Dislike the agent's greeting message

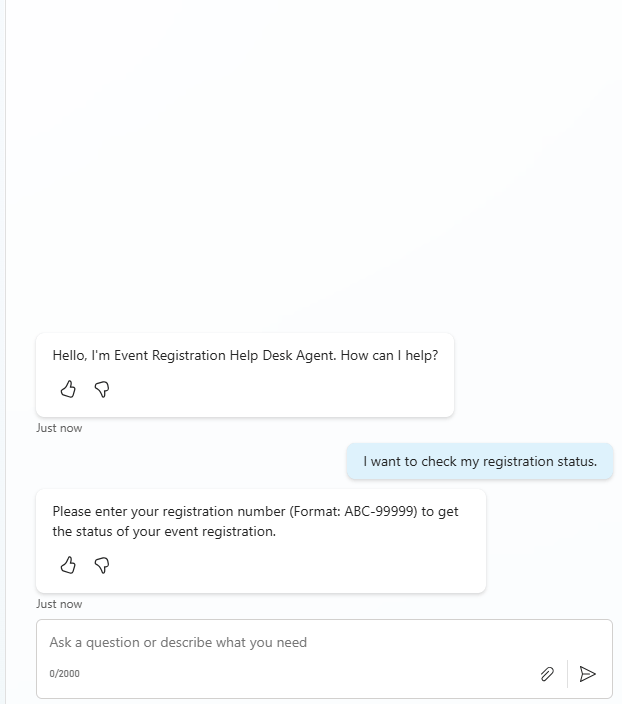(101, 389)
